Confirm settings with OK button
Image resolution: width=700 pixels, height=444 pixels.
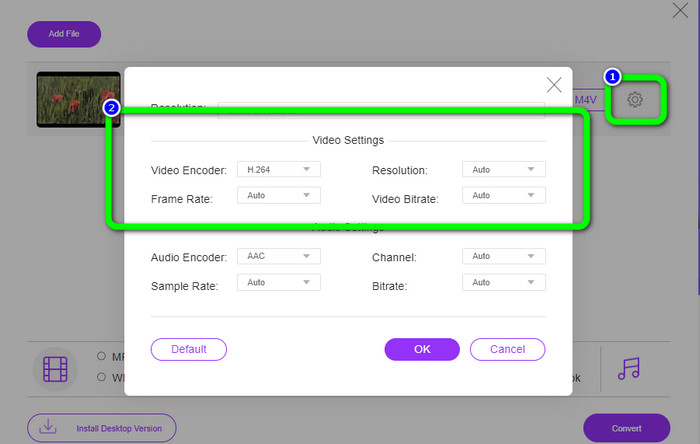pos(422,349)
